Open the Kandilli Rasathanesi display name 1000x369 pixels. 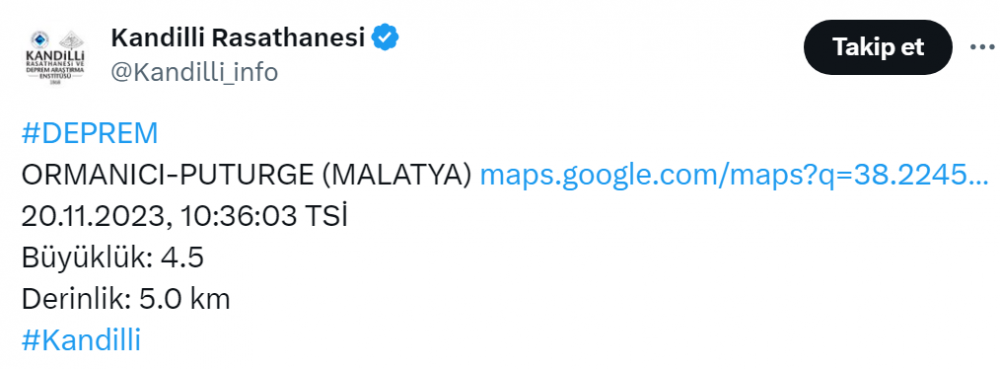coord(237,38)
